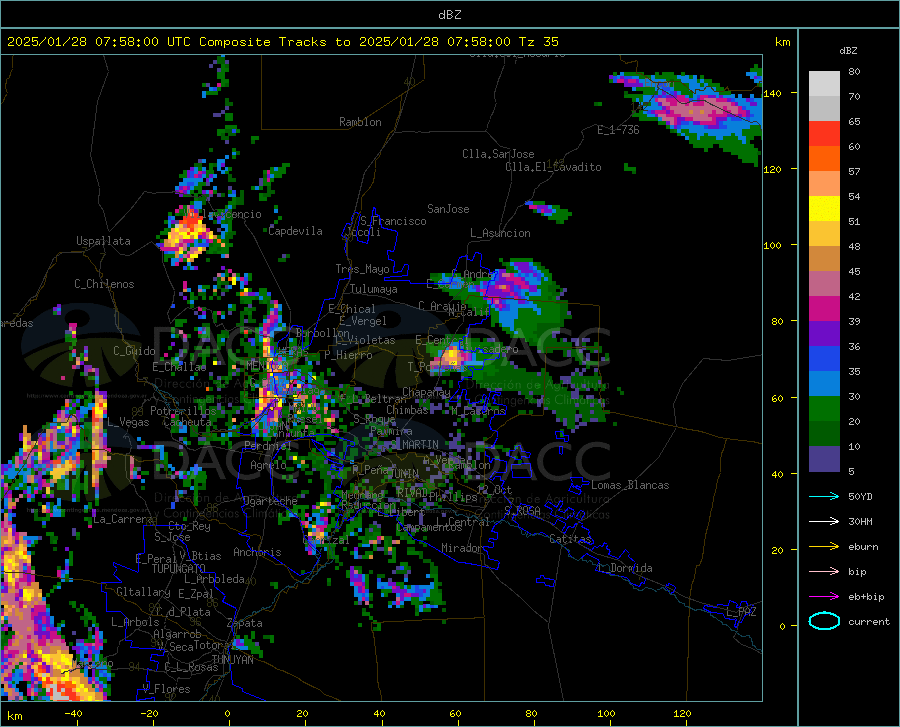Click the E_1-736 label
This screenshot has height=727, width=900.
tap(618, 130)
